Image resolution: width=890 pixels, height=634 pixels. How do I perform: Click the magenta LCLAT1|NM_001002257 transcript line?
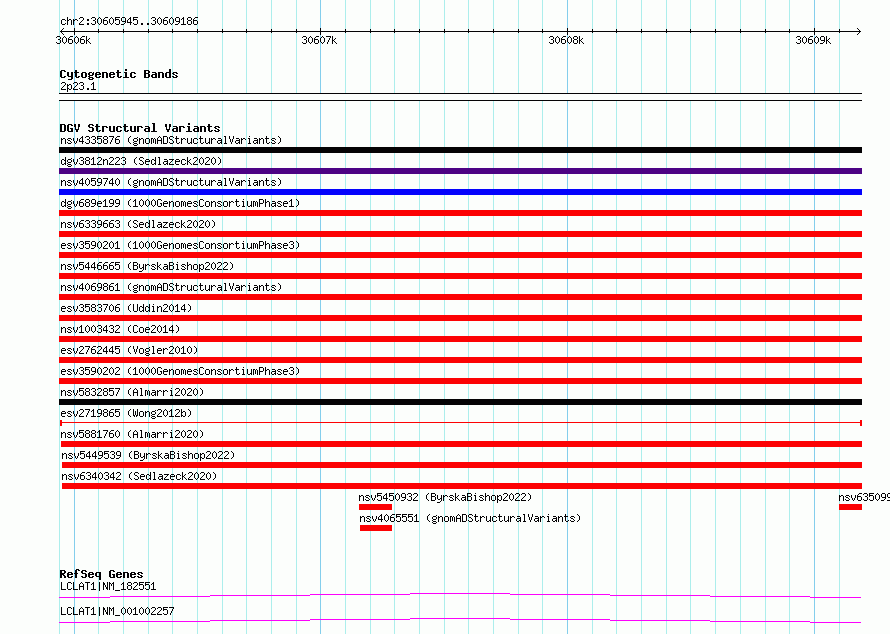point(460,620)
